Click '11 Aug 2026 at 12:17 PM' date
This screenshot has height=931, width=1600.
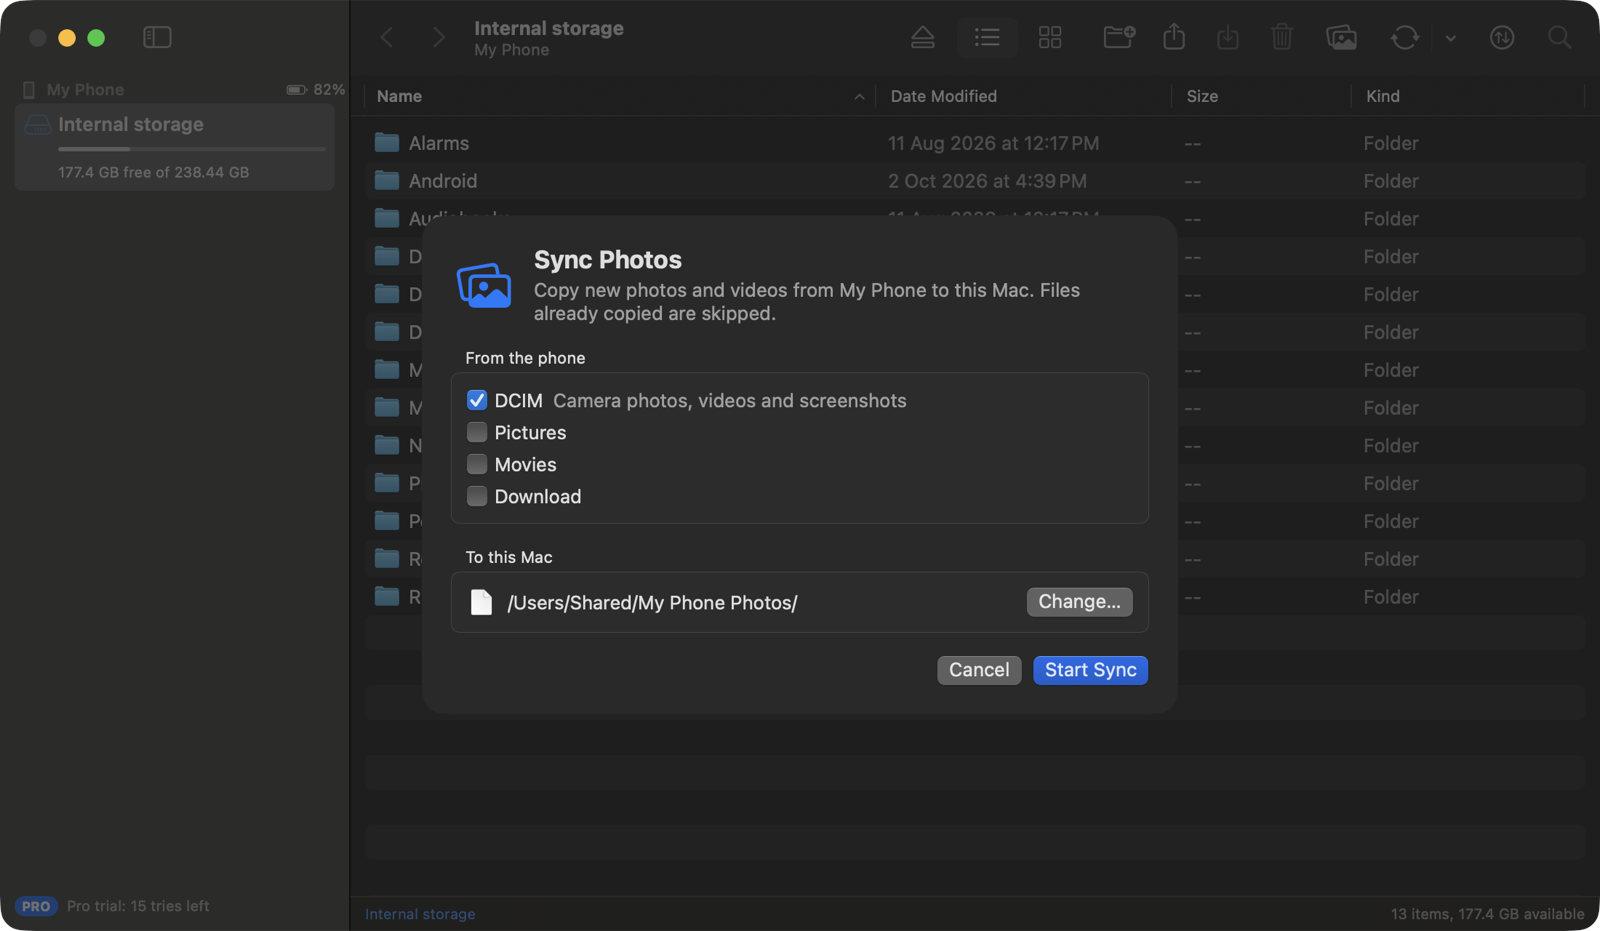click(x=993, y=143)
